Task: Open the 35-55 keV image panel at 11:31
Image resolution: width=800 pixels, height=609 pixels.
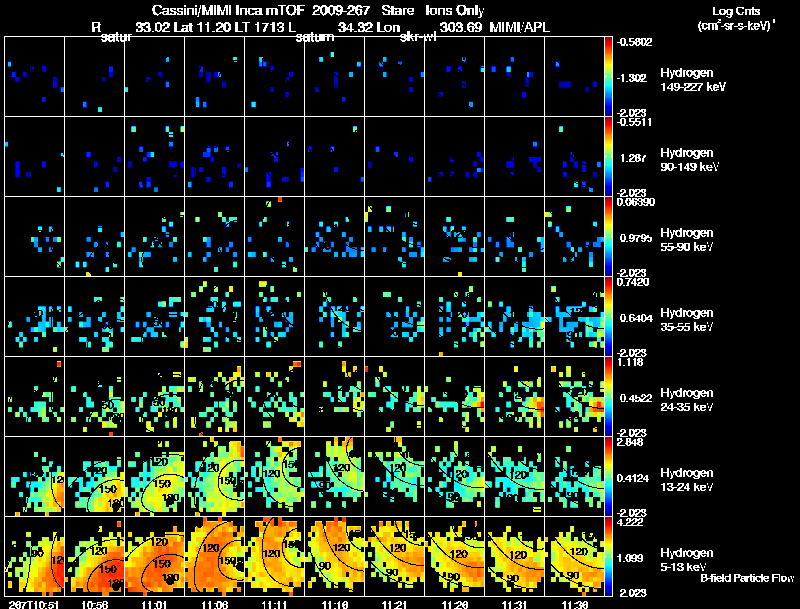Action: 514,317
